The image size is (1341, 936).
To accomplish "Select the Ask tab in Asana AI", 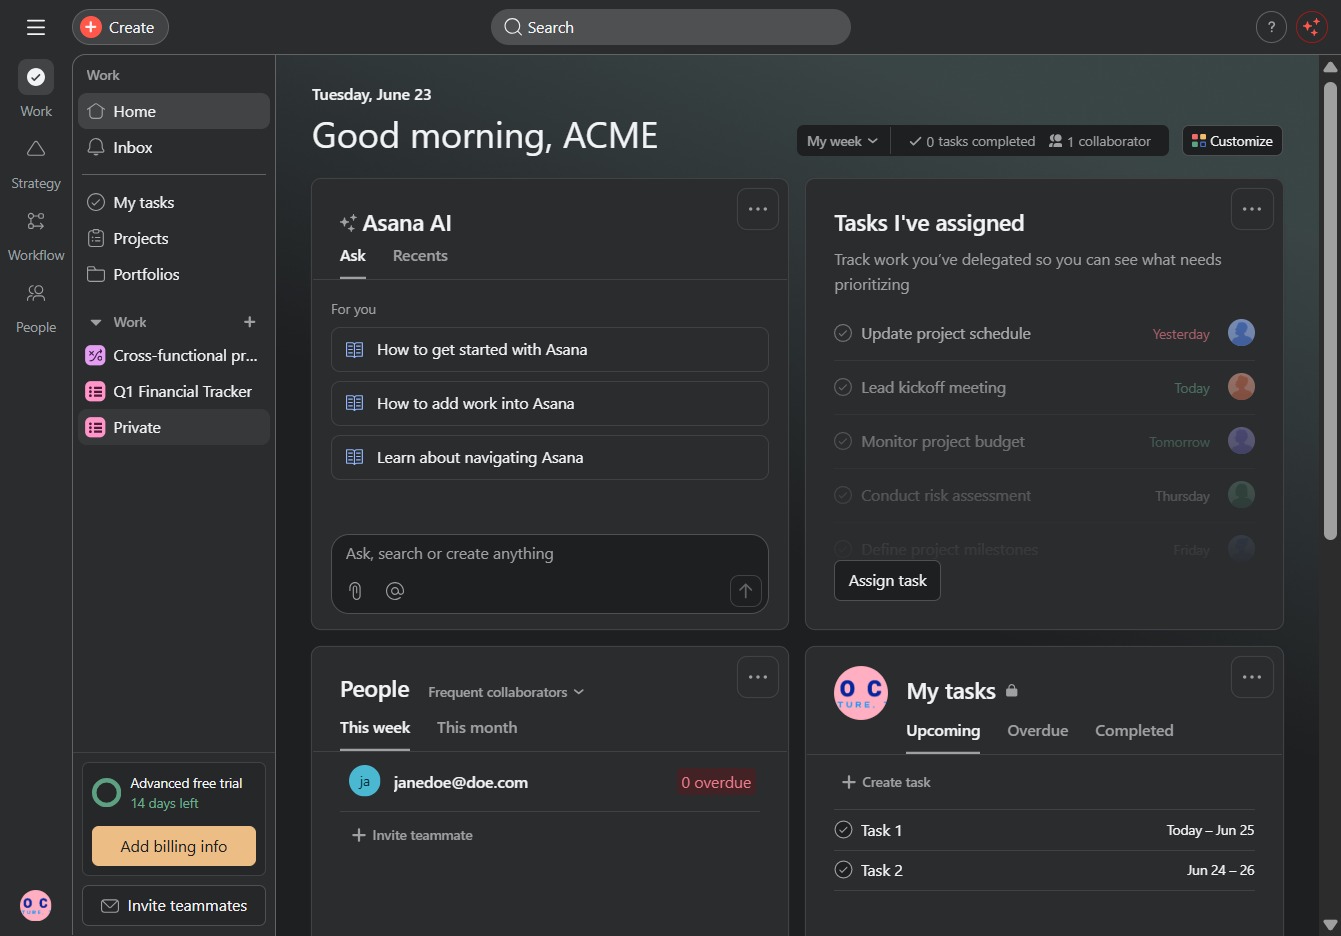I will (x=353, y=256).
